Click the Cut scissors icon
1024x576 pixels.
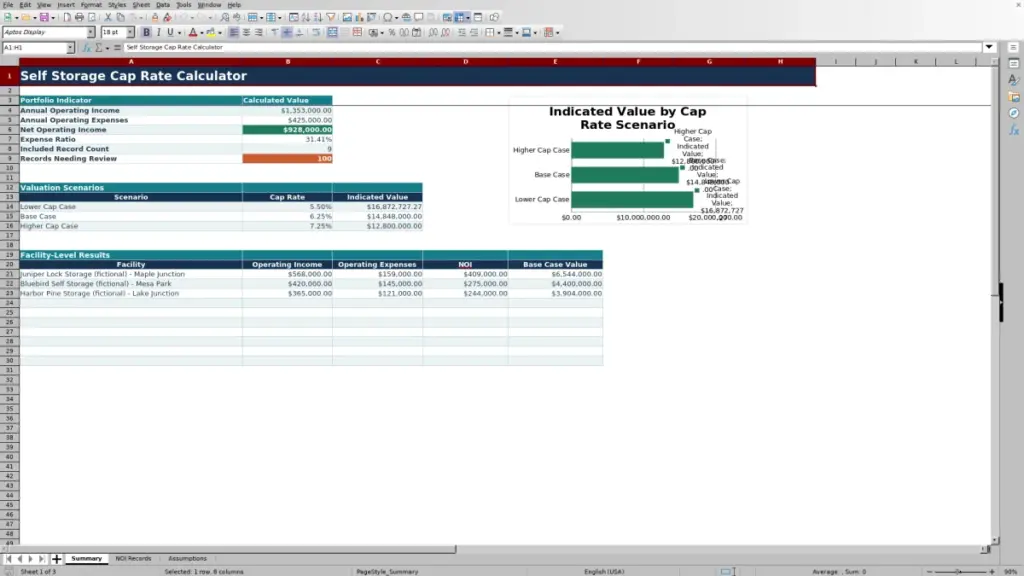(x=108, y=18)
